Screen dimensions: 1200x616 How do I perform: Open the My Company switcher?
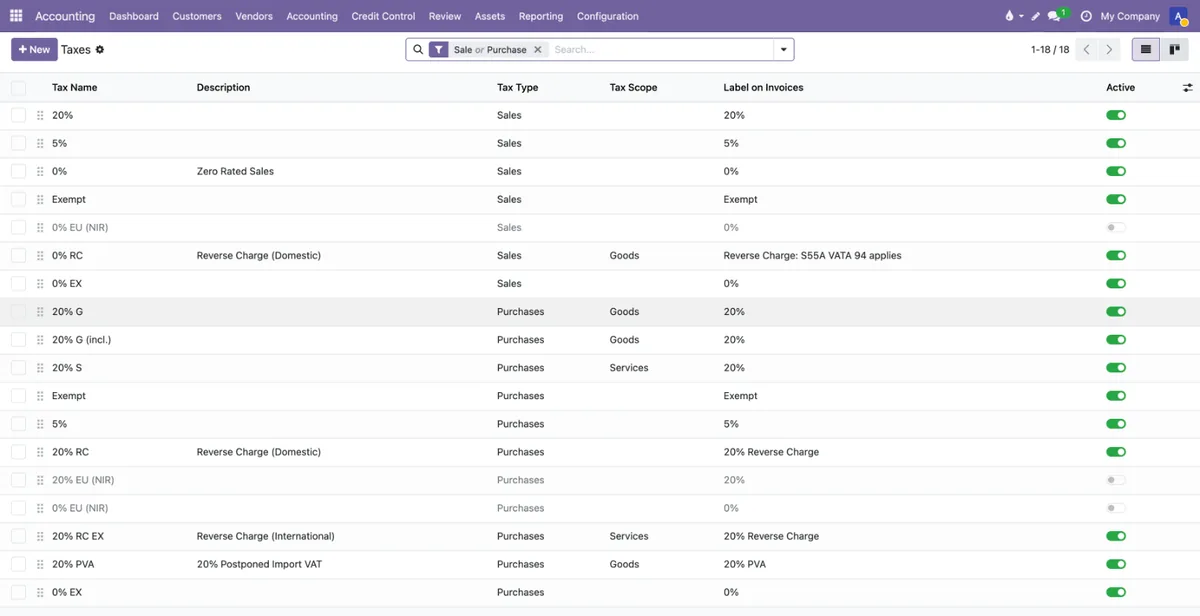(x=1130, y=16)
